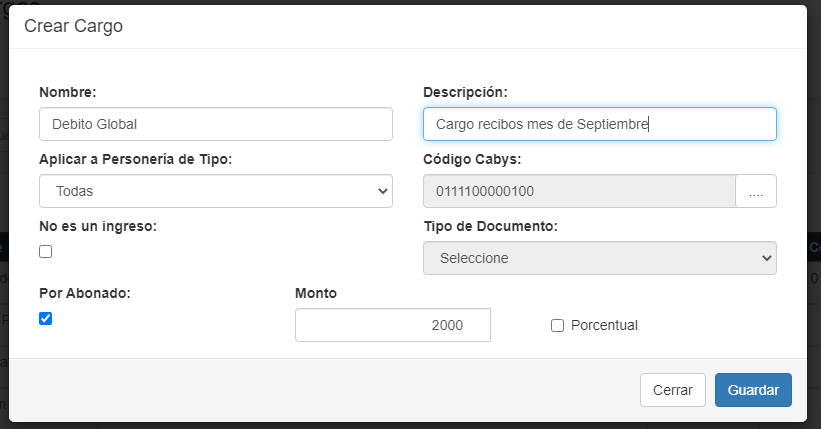Focus the Descripción input field
The image size is (821, 429).
600,124
